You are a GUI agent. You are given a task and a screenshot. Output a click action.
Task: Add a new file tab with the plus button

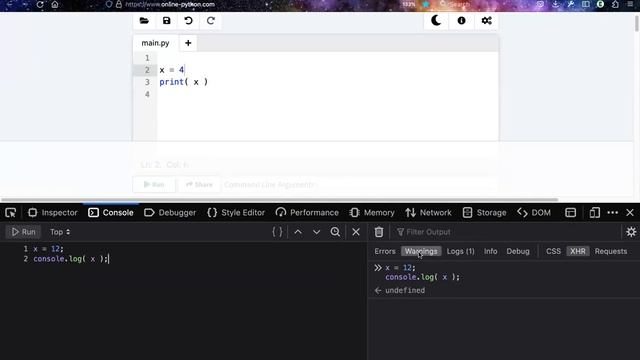(x=188, y=43)
